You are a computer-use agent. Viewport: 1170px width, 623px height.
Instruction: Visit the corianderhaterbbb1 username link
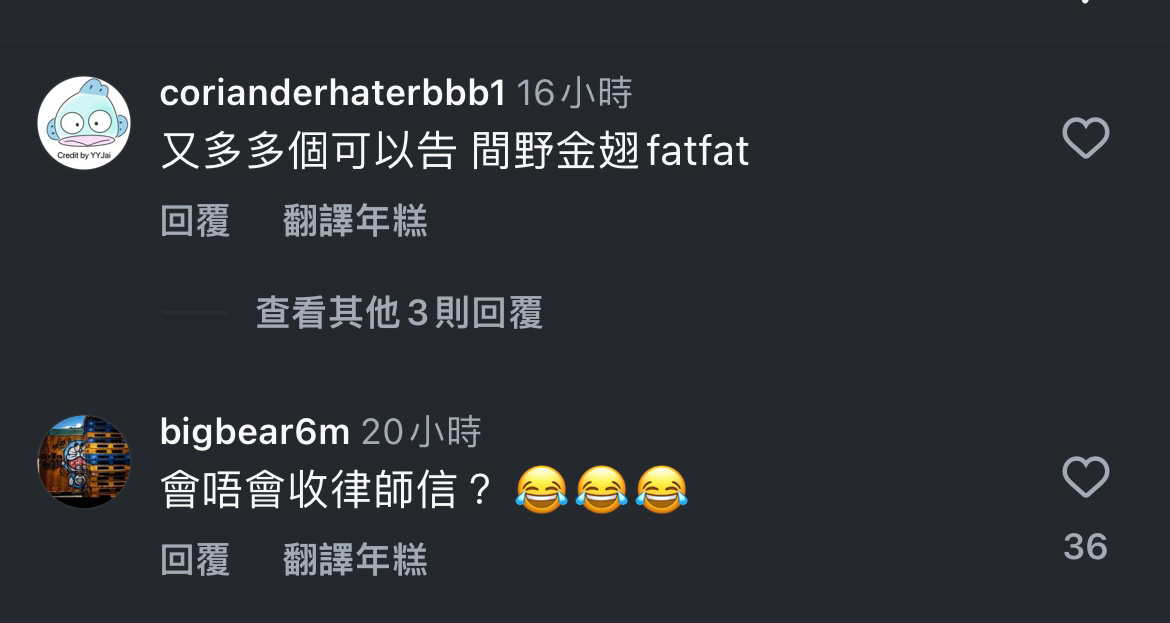tap(333, 93)
